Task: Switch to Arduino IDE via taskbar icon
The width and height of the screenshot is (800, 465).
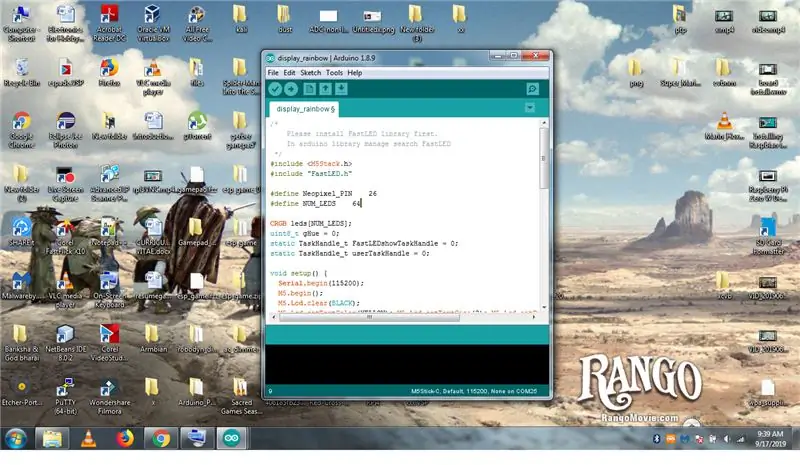Action: point(231,438)
